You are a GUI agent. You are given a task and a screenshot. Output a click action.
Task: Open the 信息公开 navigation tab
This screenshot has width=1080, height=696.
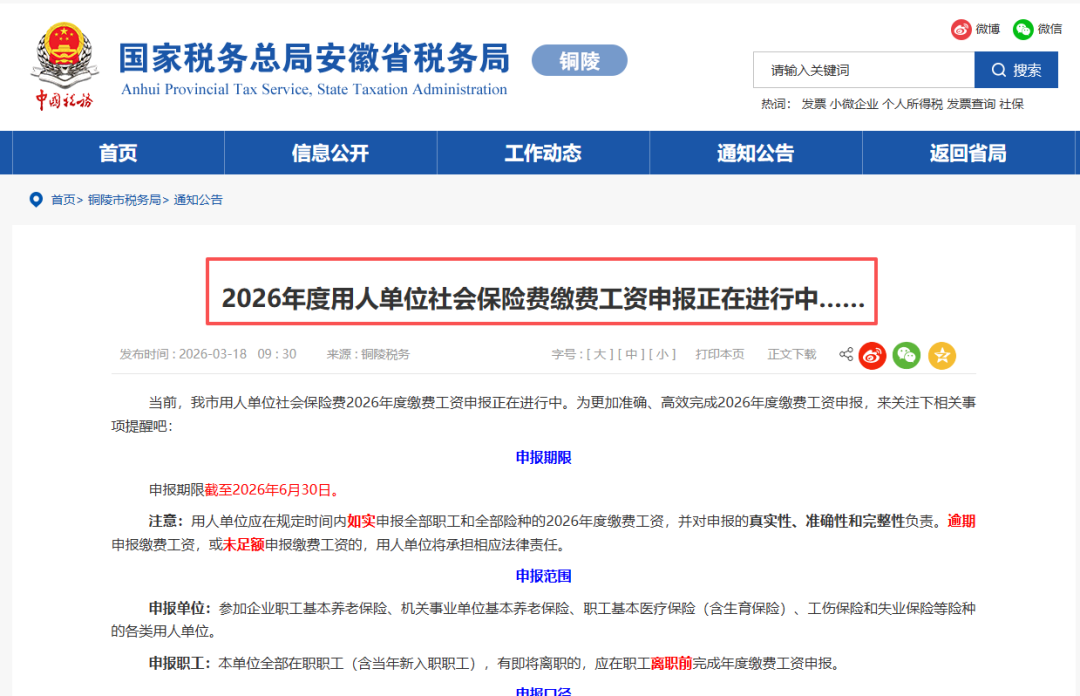click(x=331, y=153)
